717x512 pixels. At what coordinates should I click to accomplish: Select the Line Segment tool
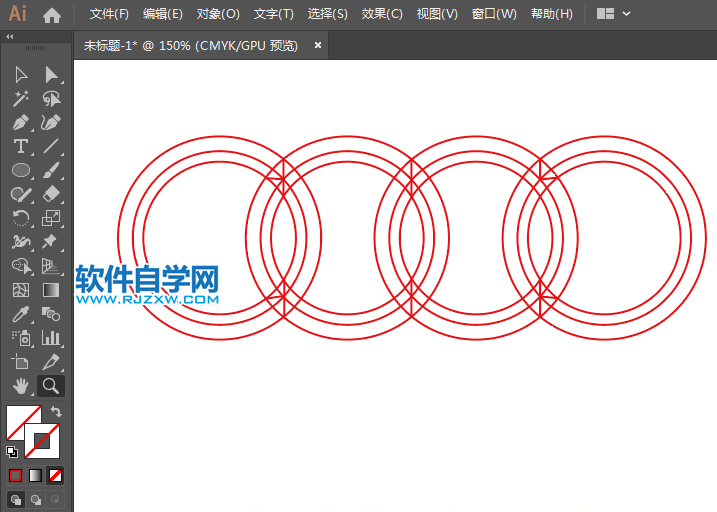pos(51,146)
